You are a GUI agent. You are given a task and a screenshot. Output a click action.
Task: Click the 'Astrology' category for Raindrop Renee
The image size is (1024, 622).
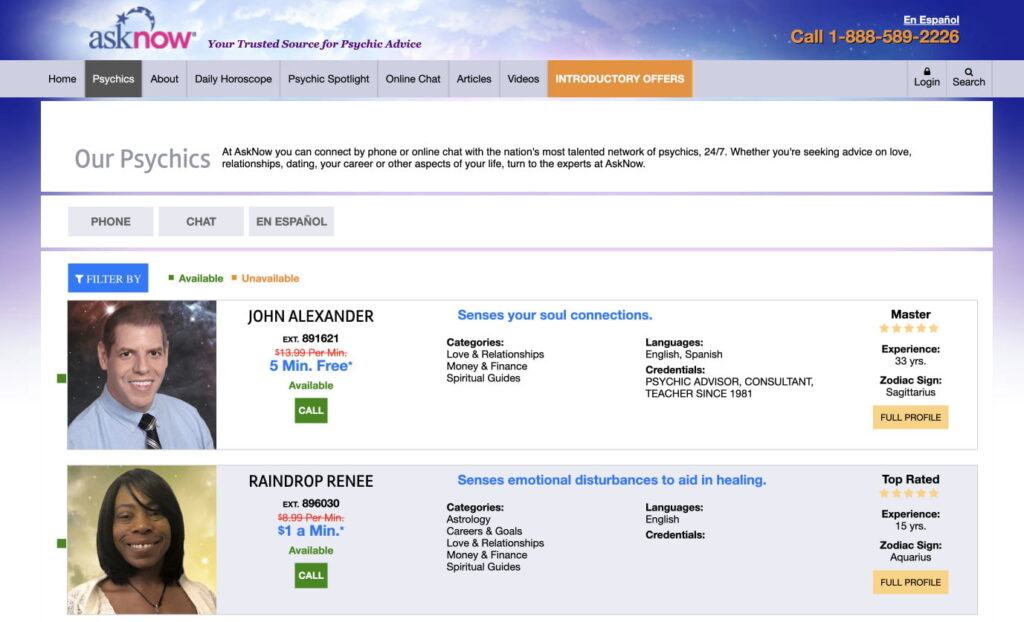point(468,519)
